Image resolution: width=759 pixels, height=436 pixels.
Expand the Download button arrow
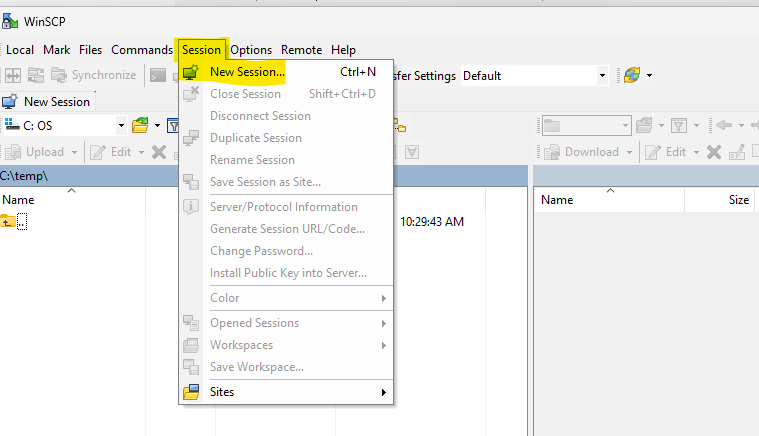[x=629, y=152]
